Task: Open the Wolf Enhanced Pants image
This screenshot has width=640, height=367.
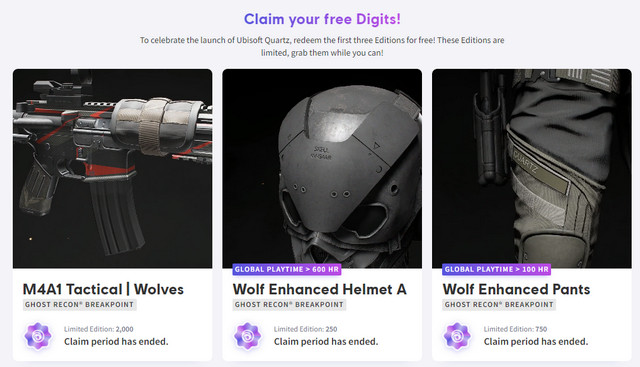Action: pos(532,169)
